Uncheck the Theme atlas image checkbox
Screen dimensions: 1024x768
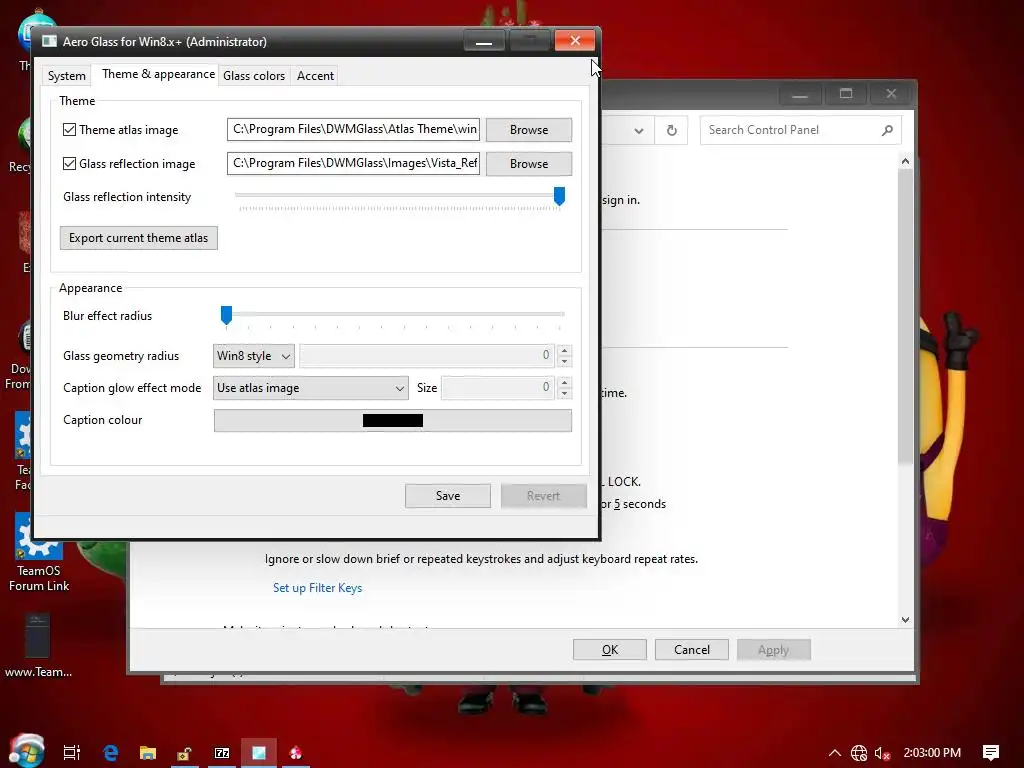tap(69, 129)
